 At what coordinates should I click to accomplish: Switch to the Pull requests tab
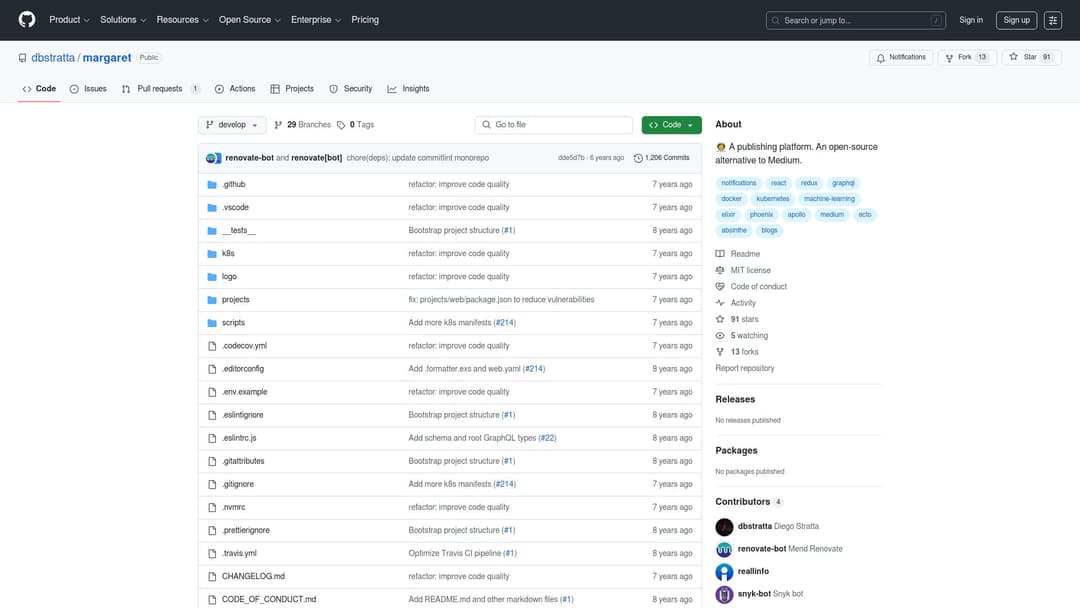[160, 89]
